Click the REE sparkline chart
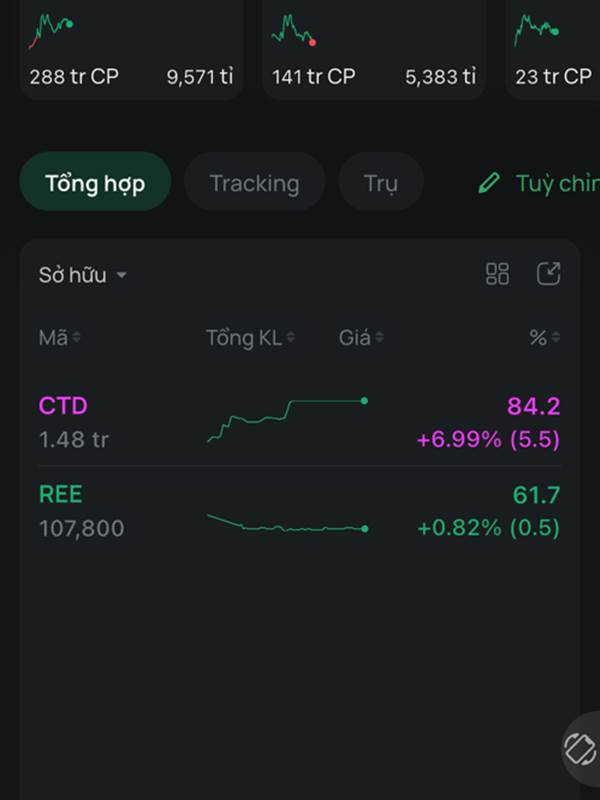The height and width of the screenshot is (800, 600). pos(287,523)
